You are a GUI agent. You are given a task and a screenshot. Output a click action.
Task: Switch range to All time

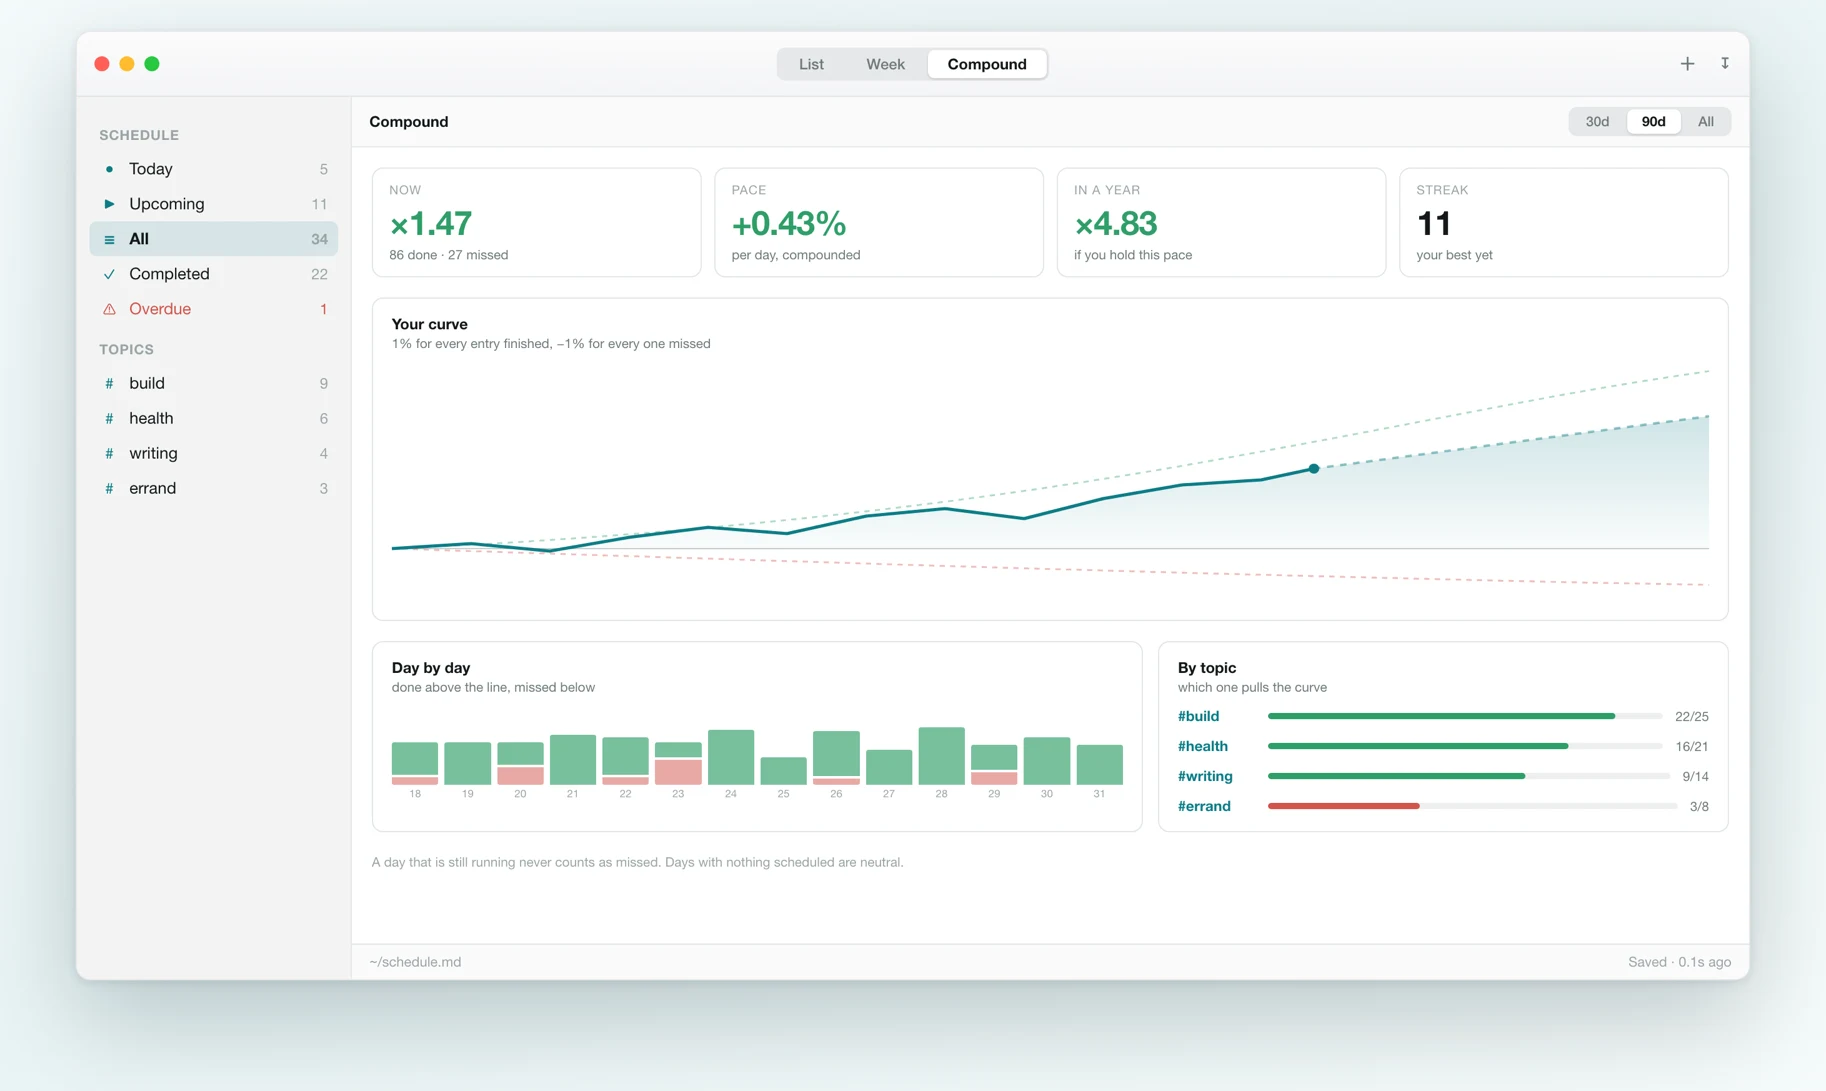tap(1705, 122)
